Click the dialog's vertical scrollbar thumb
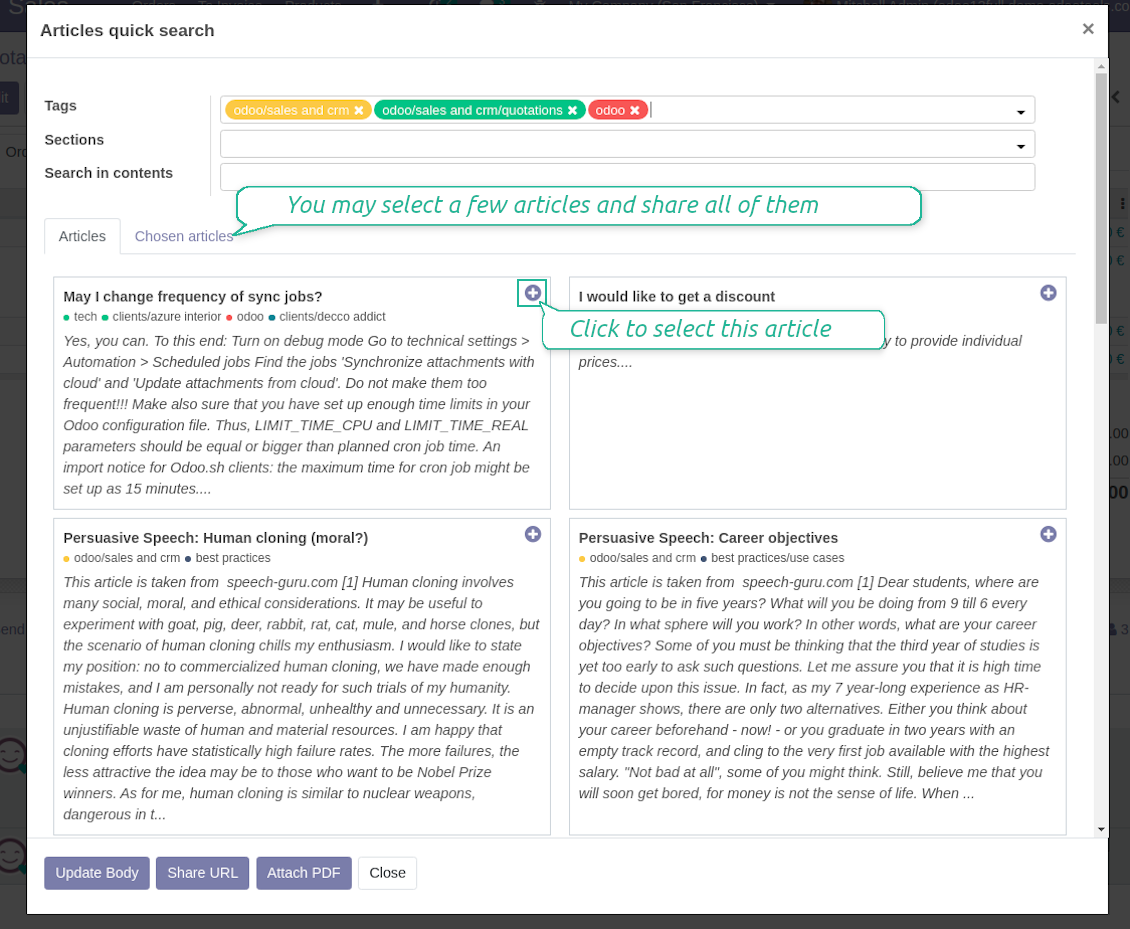1130x929 pixels. (1100, 198)
